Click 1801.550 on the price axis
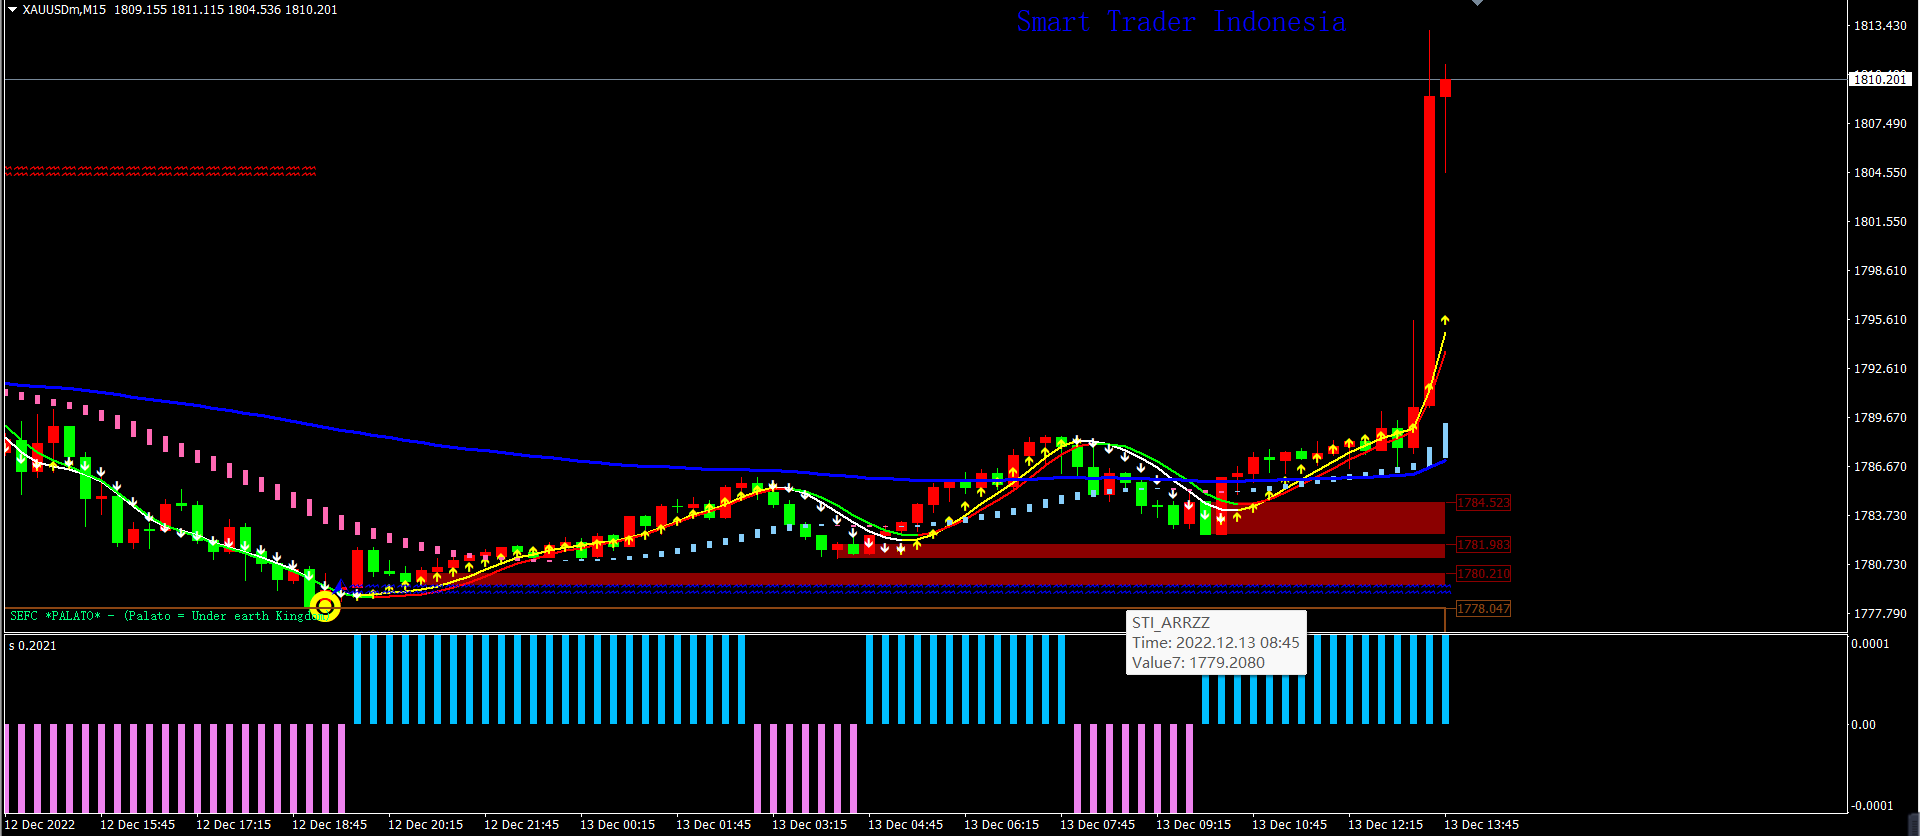Image resolution: width=1920 pixels, height=836 pixels. pyautogui.click(x=1880, y=222)
